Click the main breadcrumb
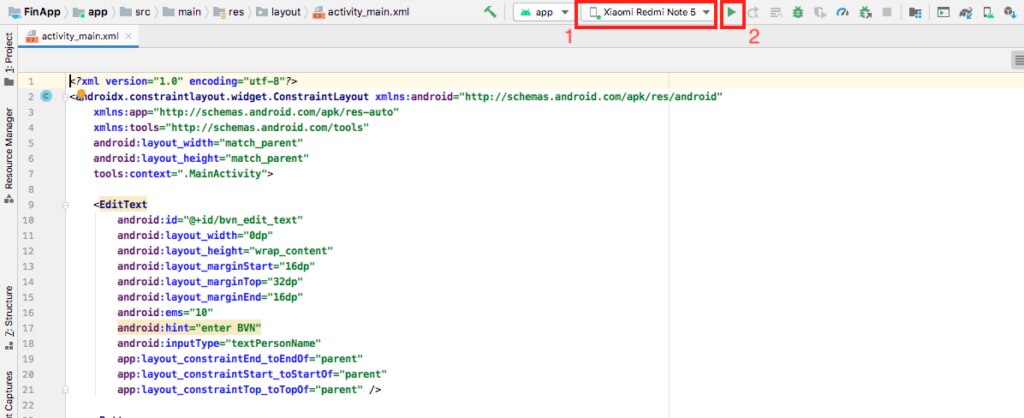Viewport: 1024px width, 418px height. tap(180, 12)
